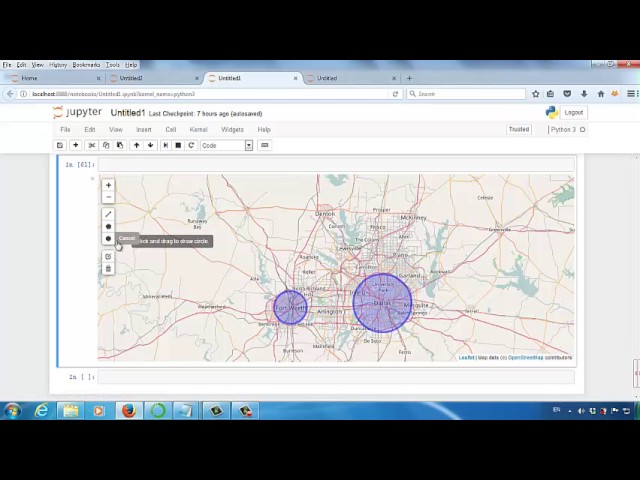Close the Untitled2 tab
This screenshot has height=480, width=640.
(x=197, y=78)
